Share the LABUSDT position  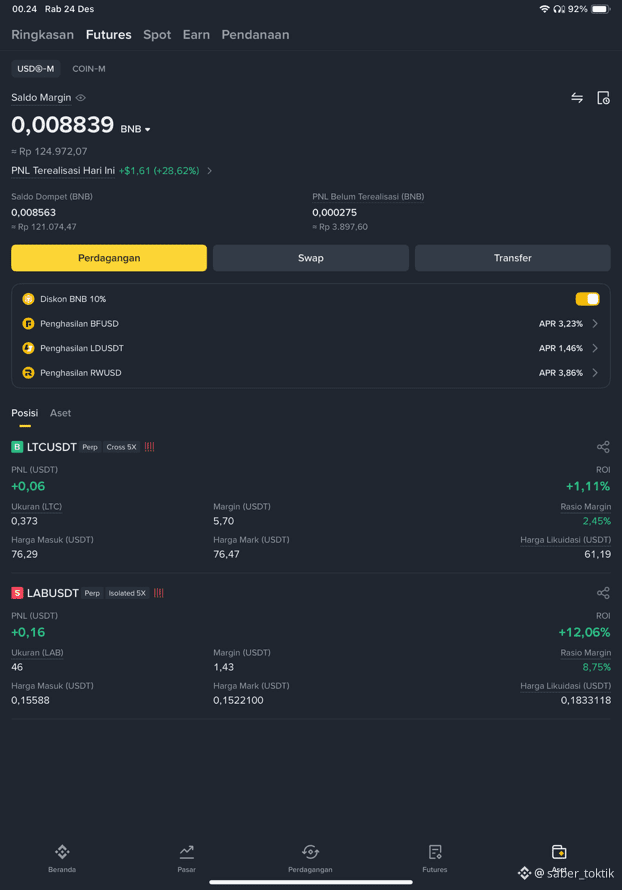click(603, 593)
